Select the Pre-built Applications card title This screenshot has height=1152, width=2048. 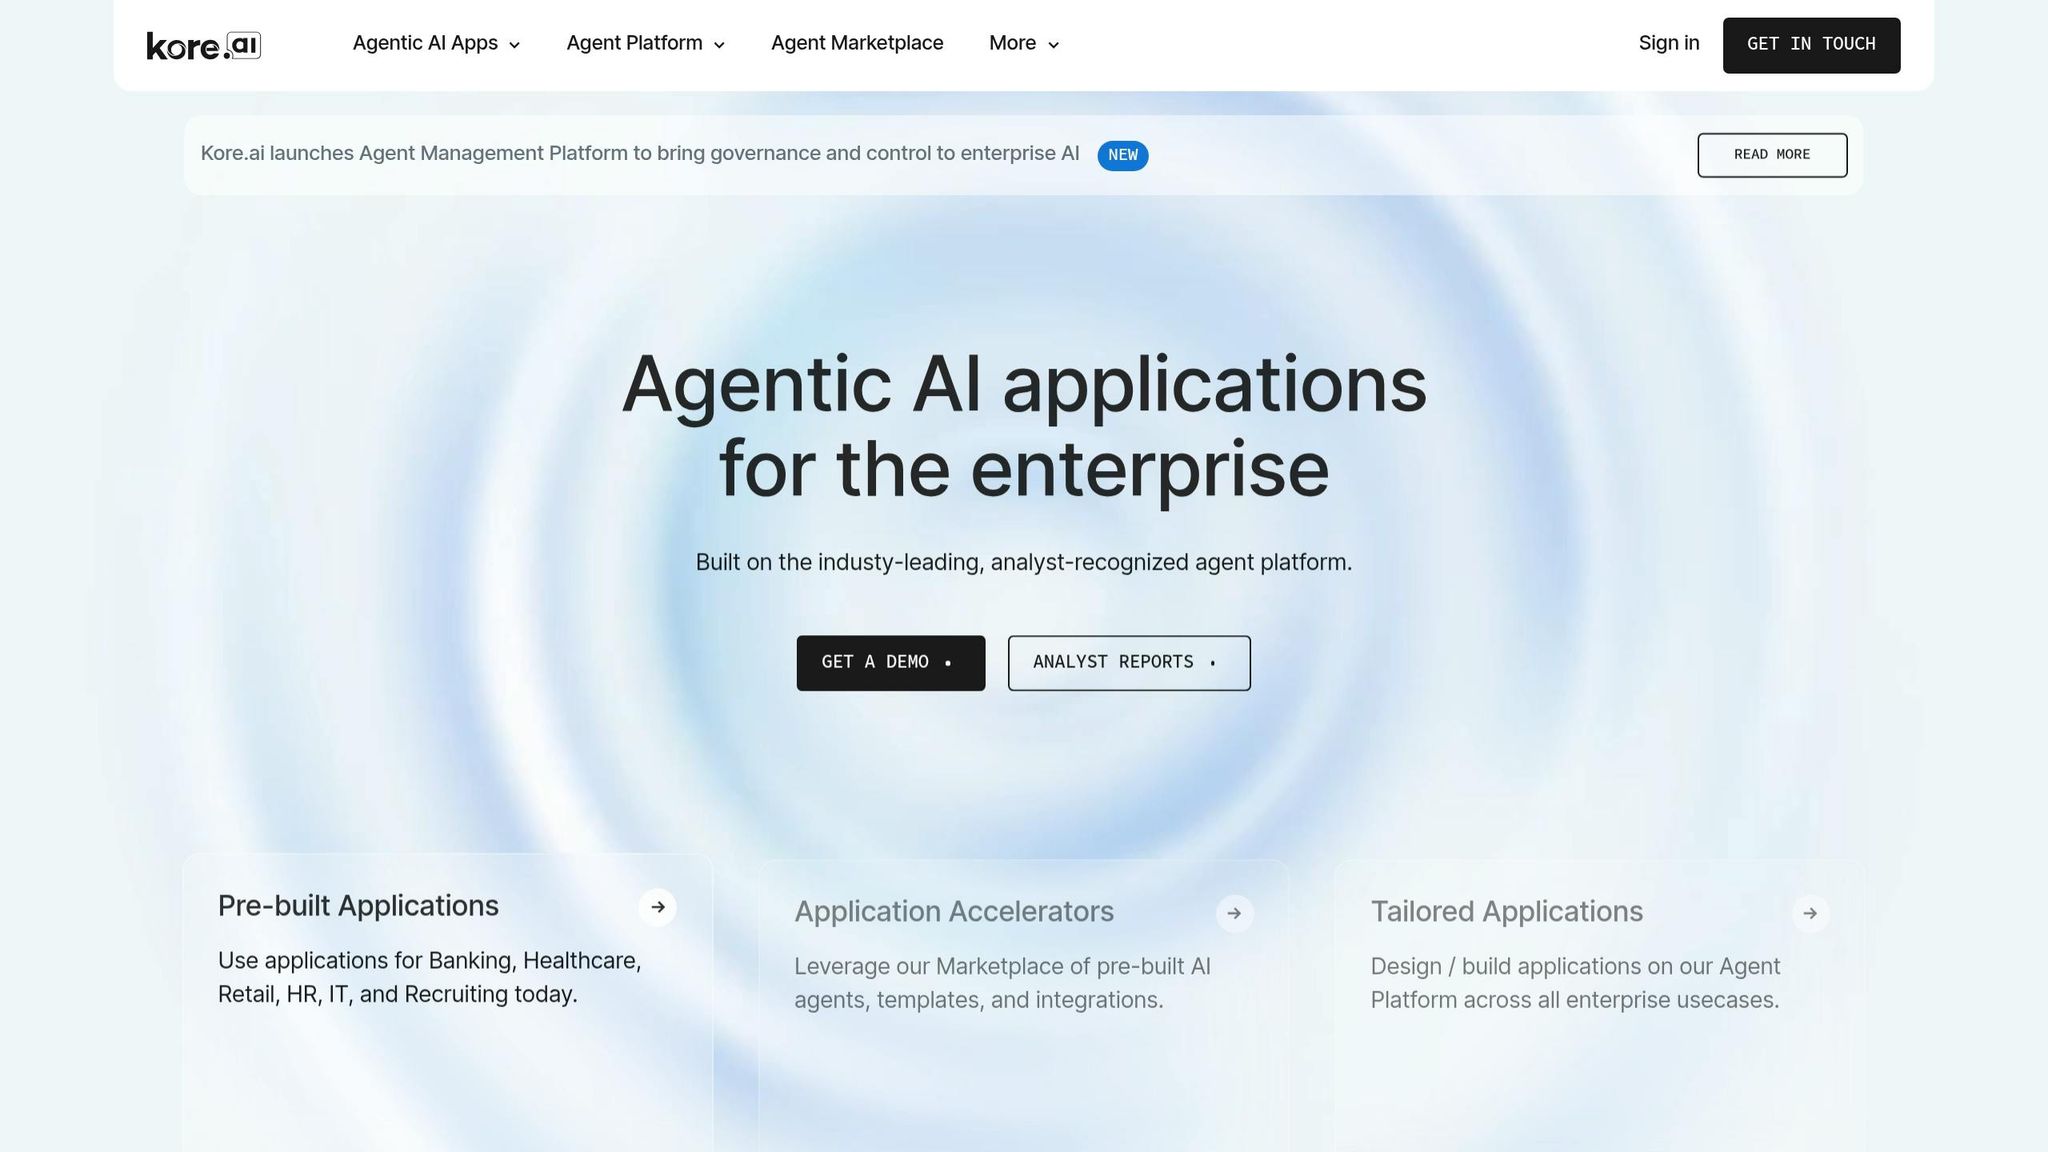(358, 906)
